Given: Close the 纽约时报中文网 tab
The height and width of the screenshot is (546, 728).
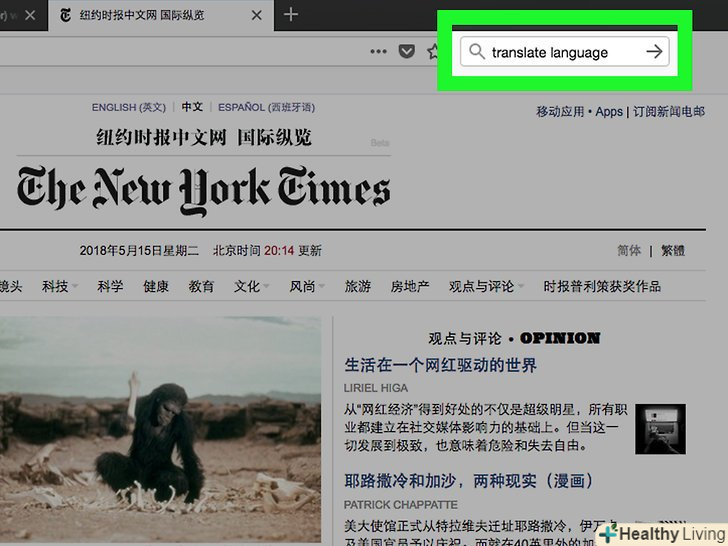Looking at the screenshot, I should 256,15.
